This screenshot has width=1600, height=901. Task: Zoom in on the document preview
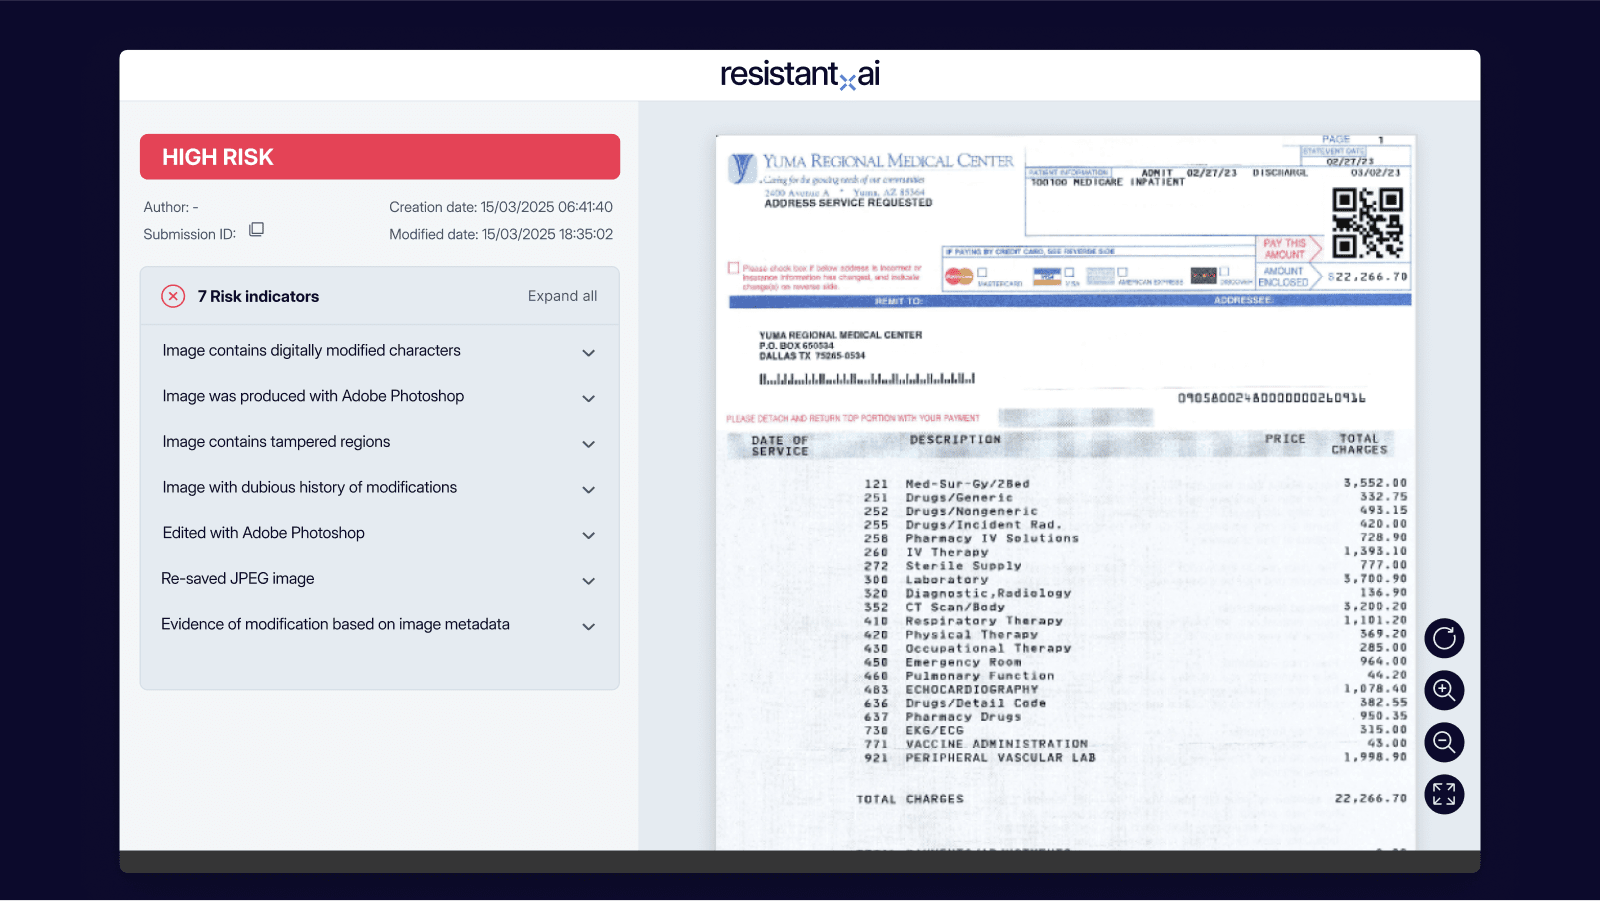click(x=1444, y=690)
